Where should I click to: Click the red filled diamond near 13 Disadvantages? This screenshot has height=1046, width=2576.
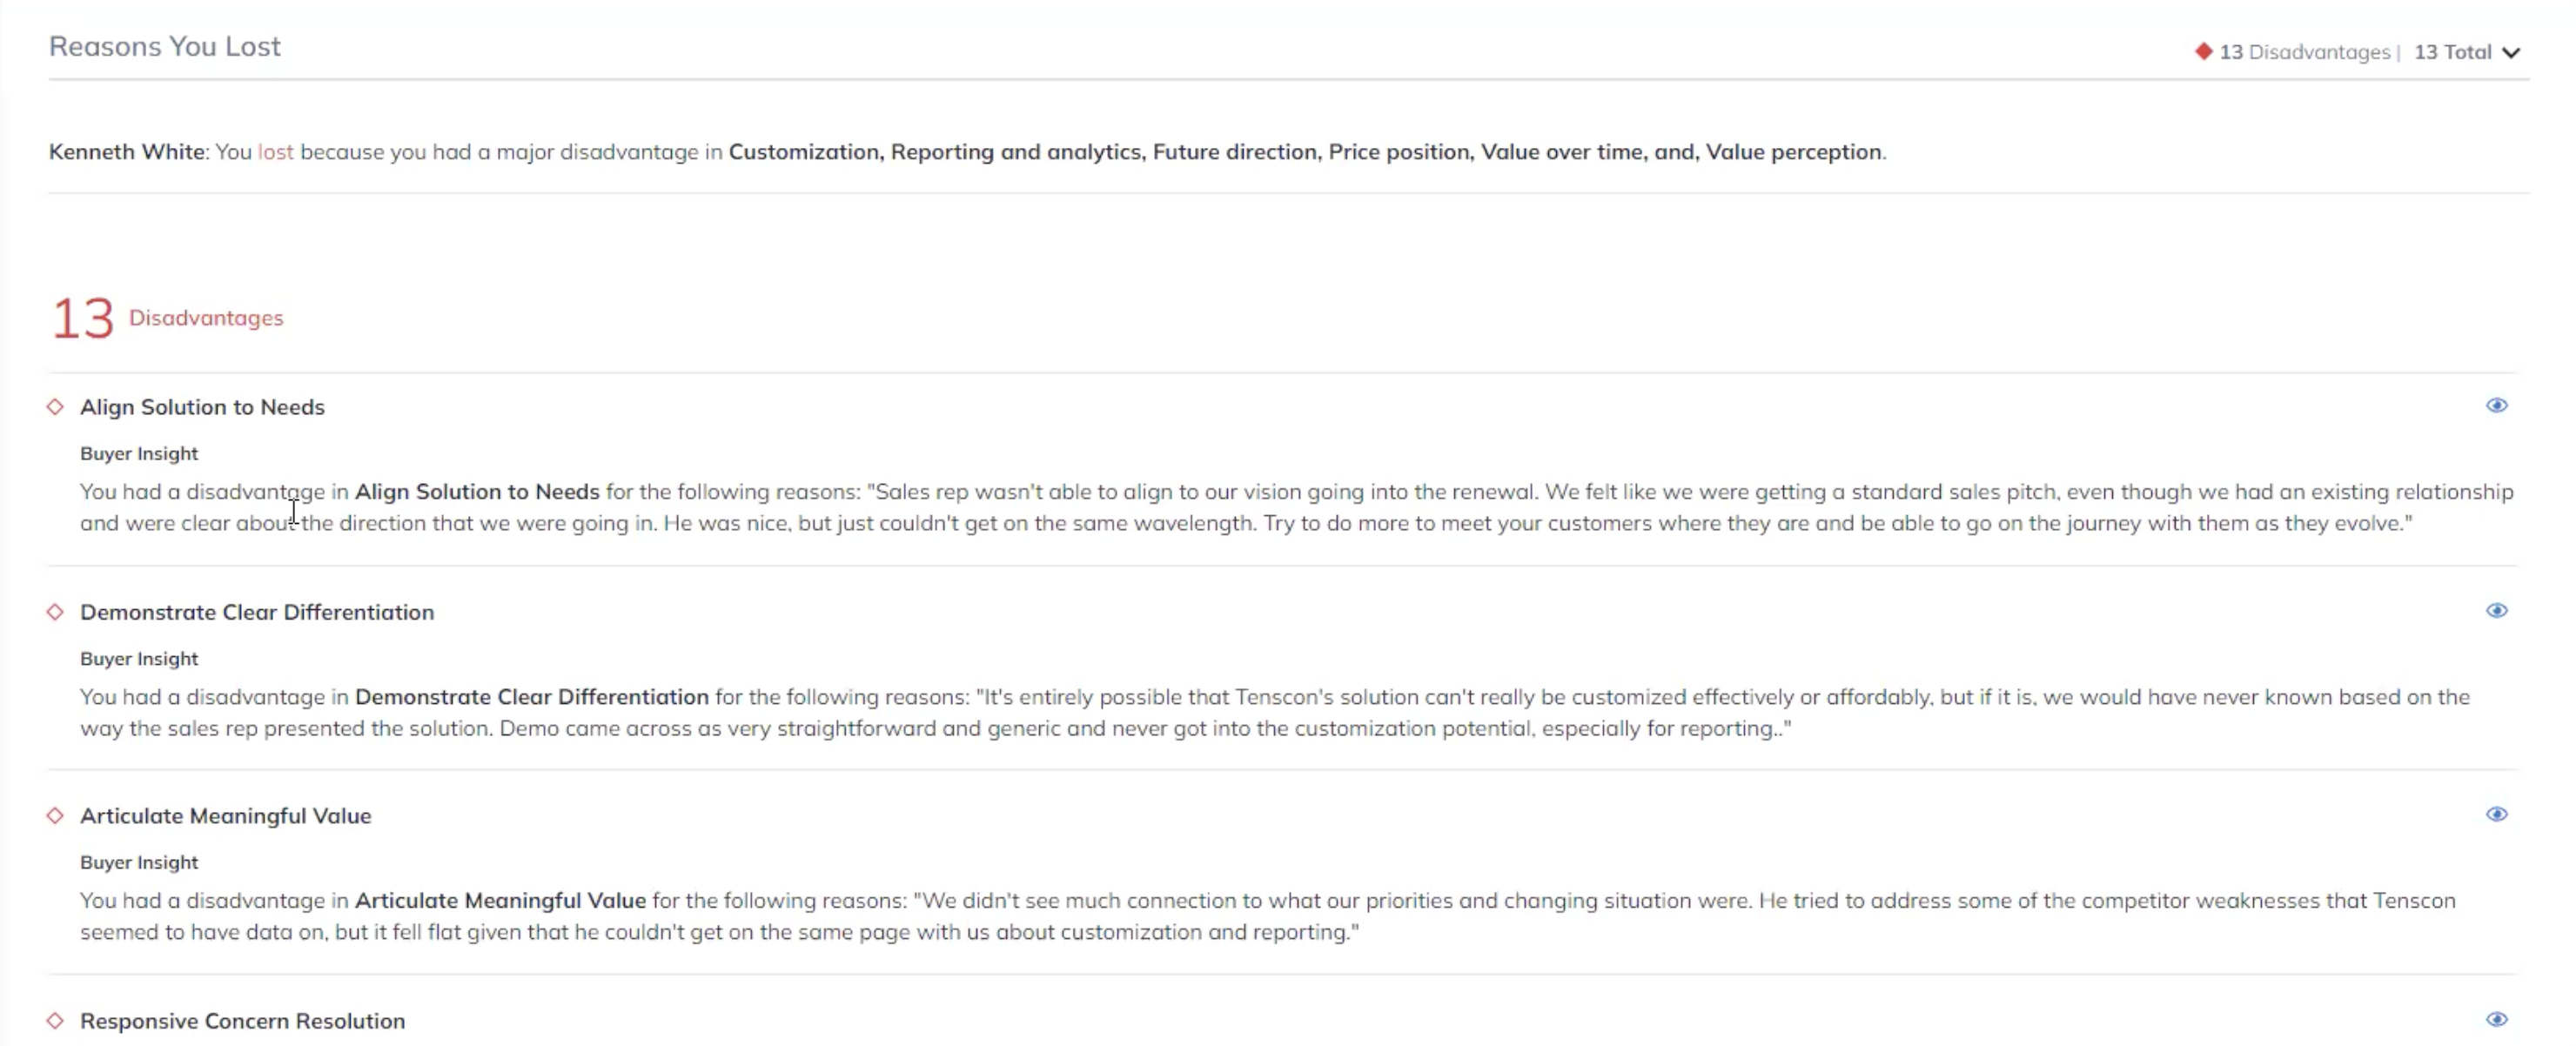2203,51
